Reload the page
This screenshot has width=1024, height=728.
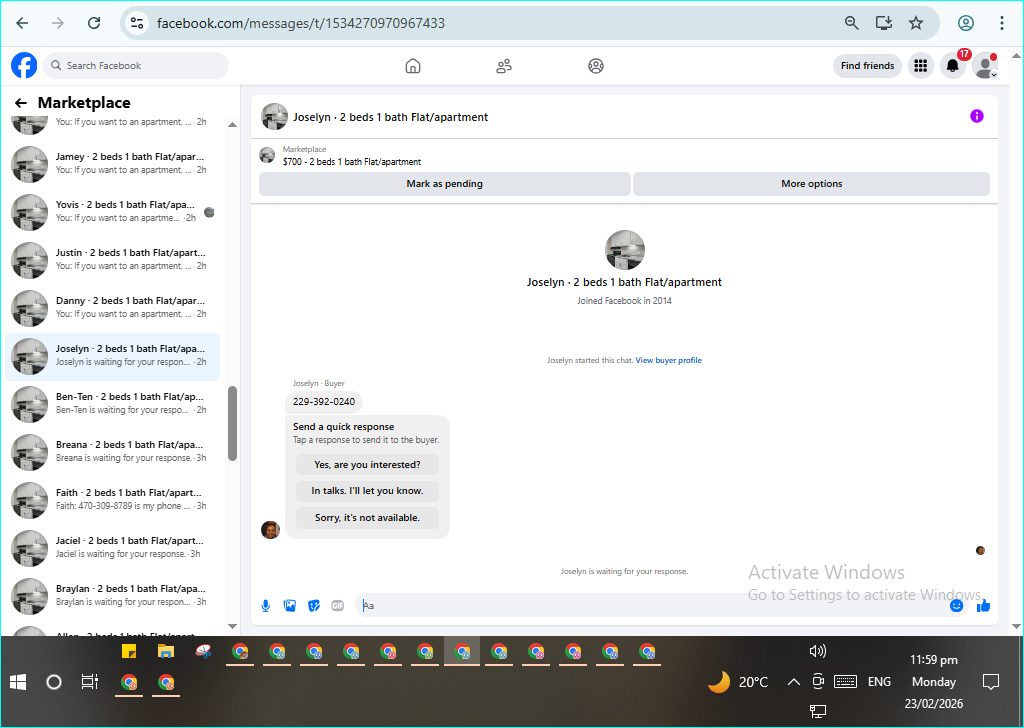(94, 24)
